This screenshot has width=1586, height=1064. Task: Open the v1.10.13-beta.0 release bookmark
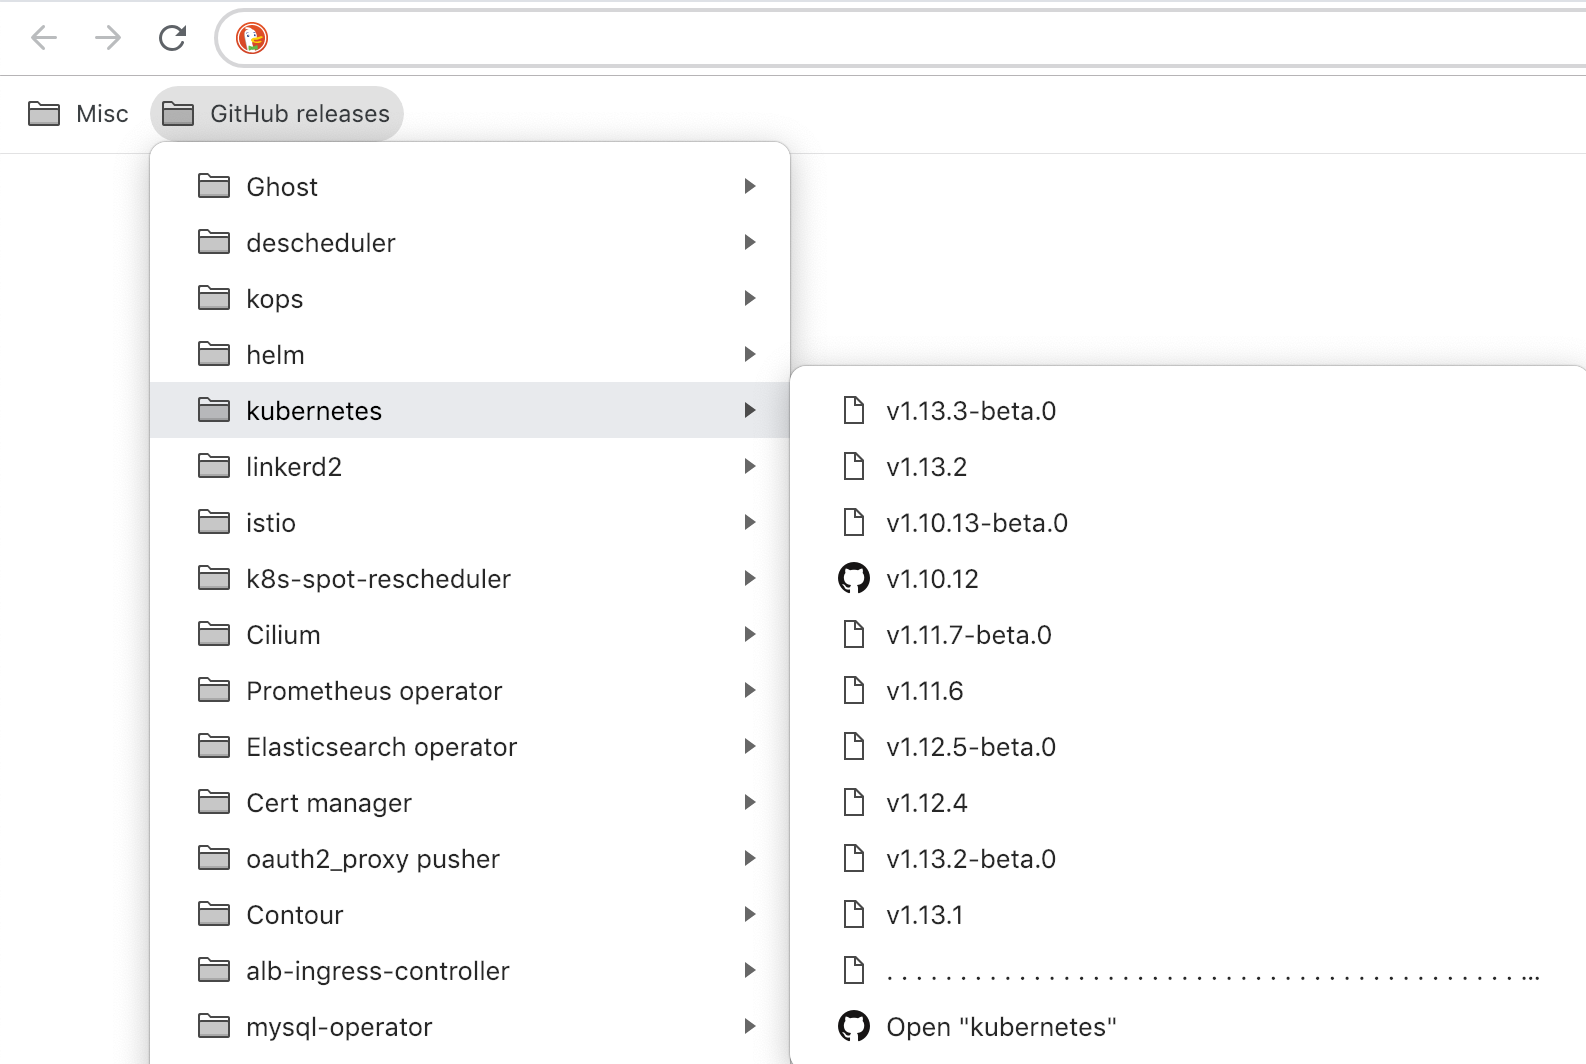1188,522
